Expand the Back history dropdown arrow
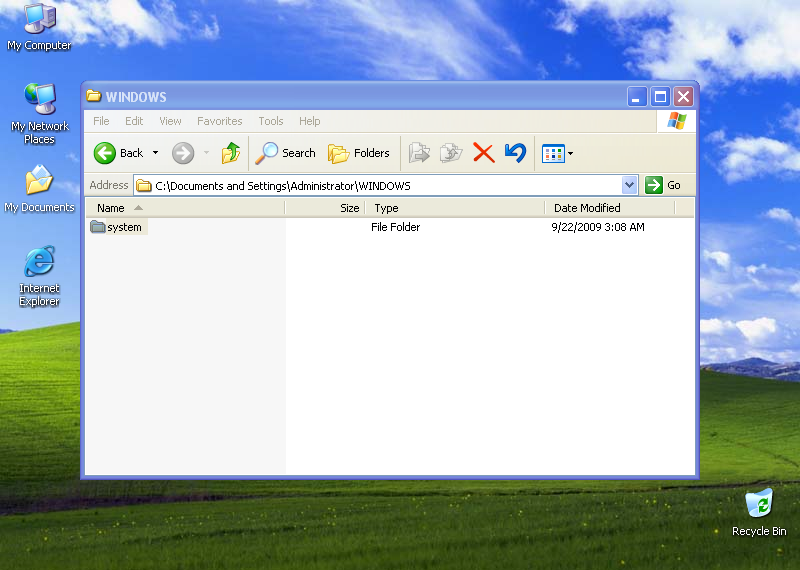 (155, 153)
